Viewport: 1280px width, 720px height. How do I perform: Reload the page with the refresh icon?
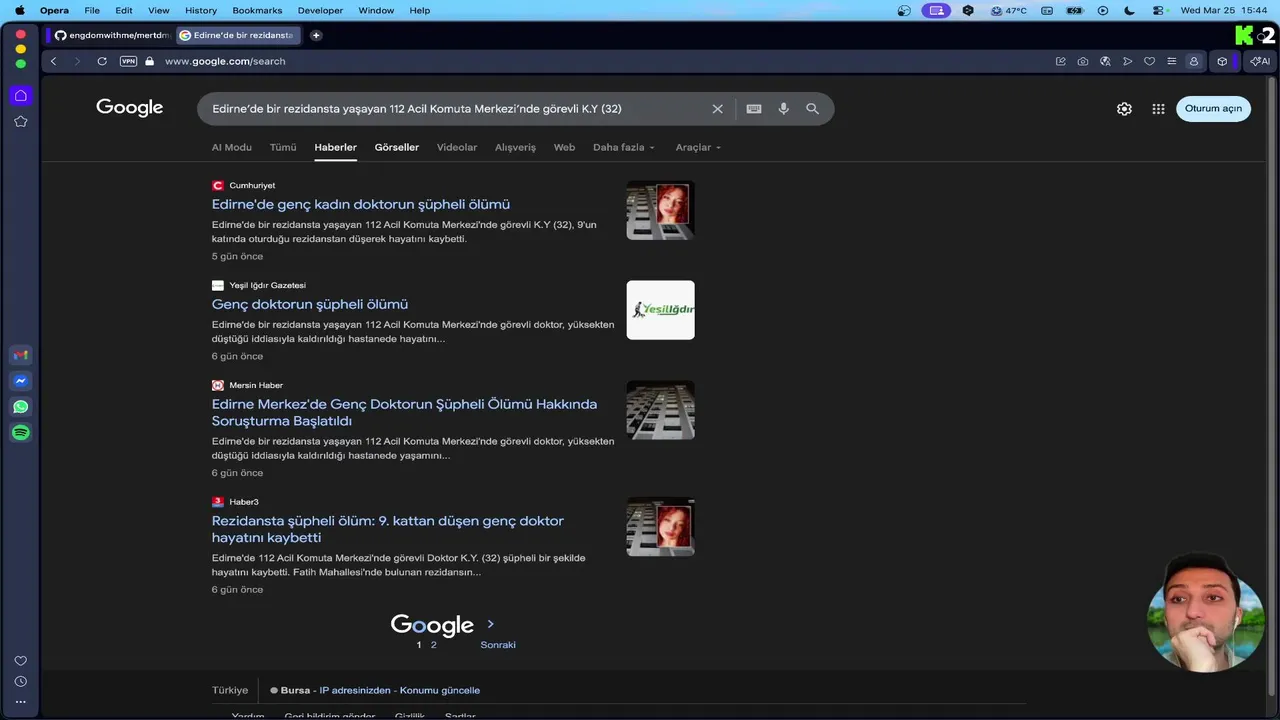pos(102,61)
